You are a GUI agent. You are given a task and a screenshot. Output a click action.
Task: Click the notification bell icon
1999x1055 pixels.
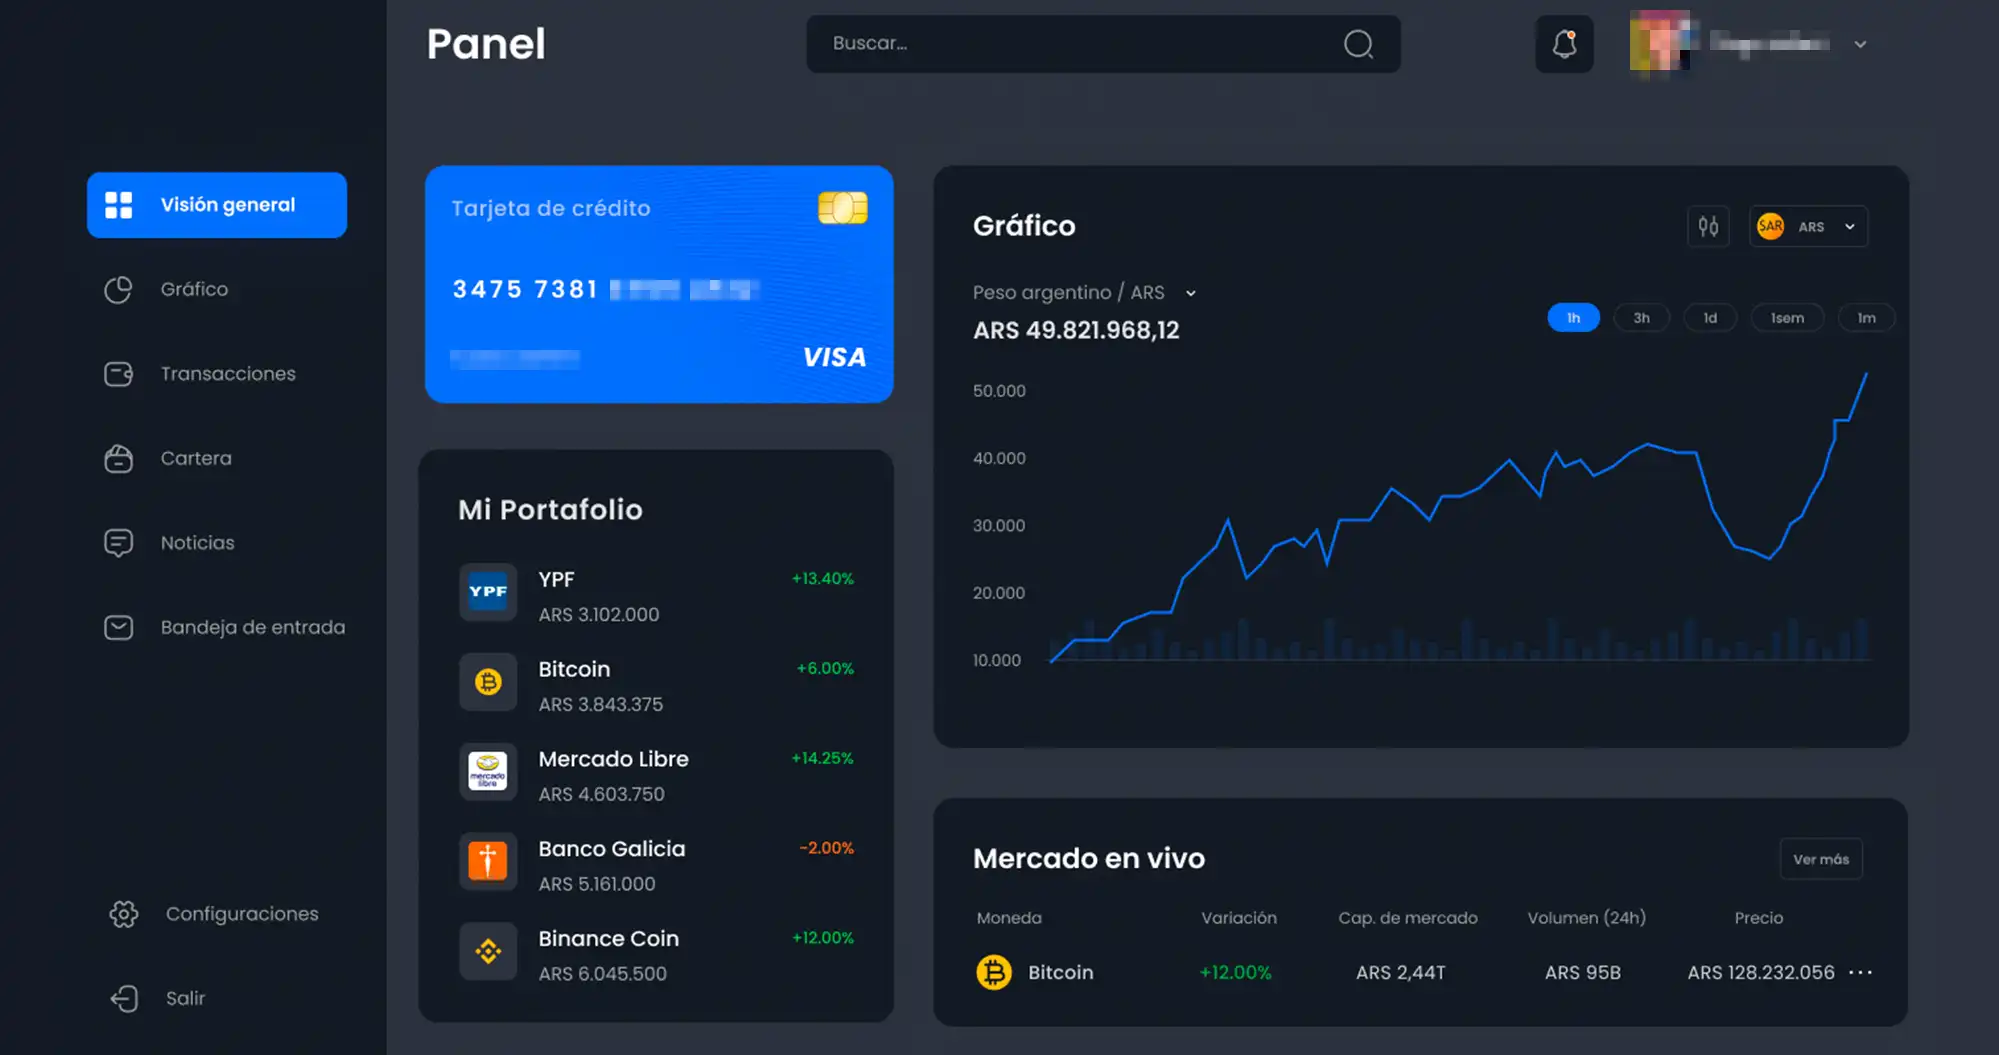click(1564, 44)
